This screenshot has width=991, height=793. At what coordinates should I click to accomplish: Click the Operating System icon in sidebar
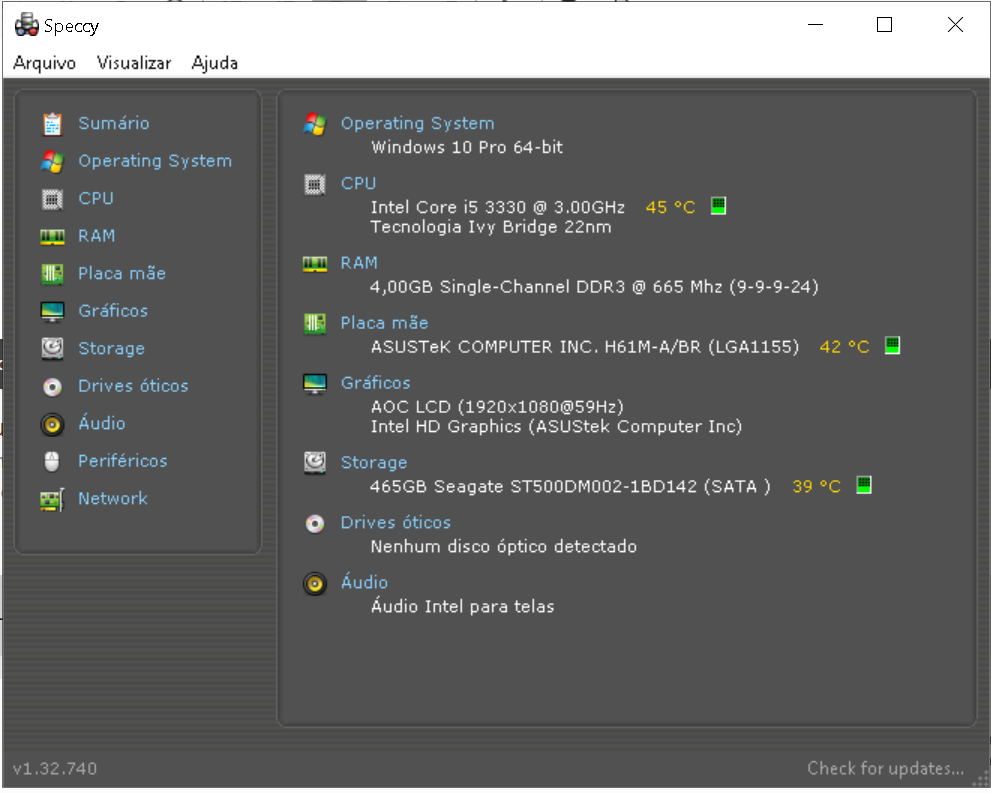tap(52, 161)
